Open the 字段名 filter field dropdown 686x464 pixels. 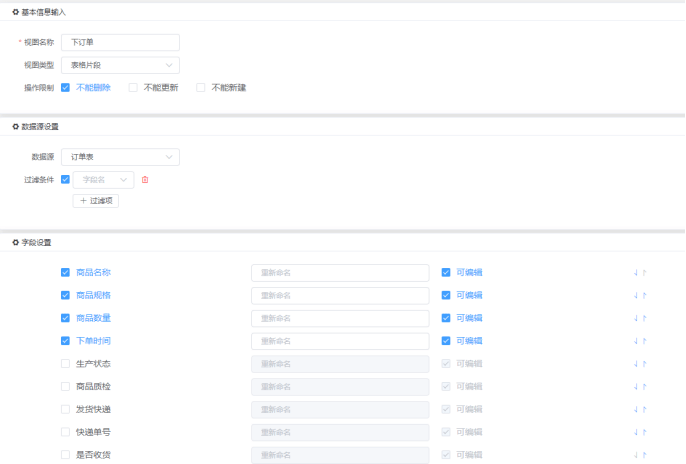[x=103, y=180]
